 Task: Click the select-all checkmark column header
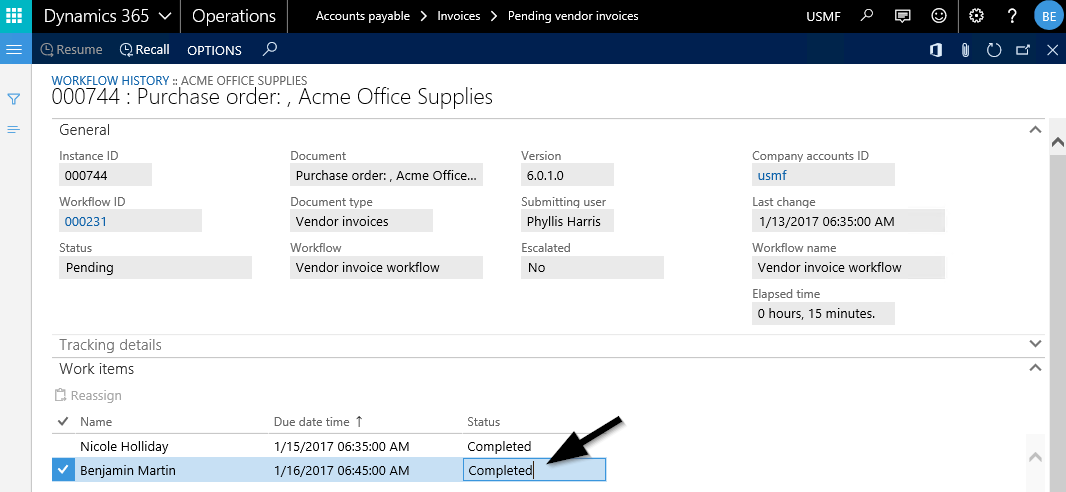[x=64, y=422]
